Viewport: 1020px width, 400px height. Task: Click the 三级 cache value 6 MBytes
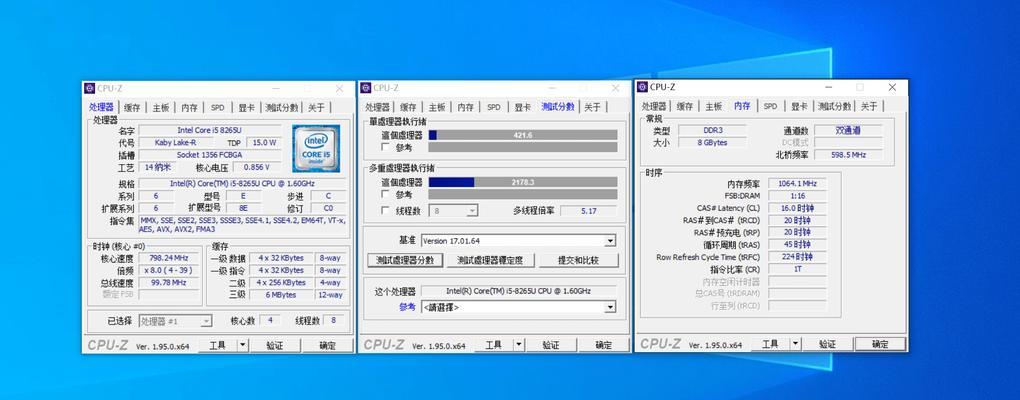(x=281, y=295)
